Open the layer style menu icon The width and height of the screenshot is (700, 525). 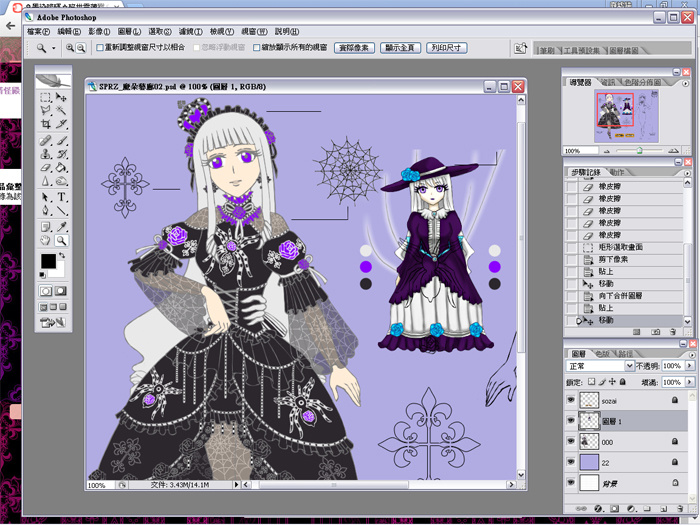tap(599, 508)
